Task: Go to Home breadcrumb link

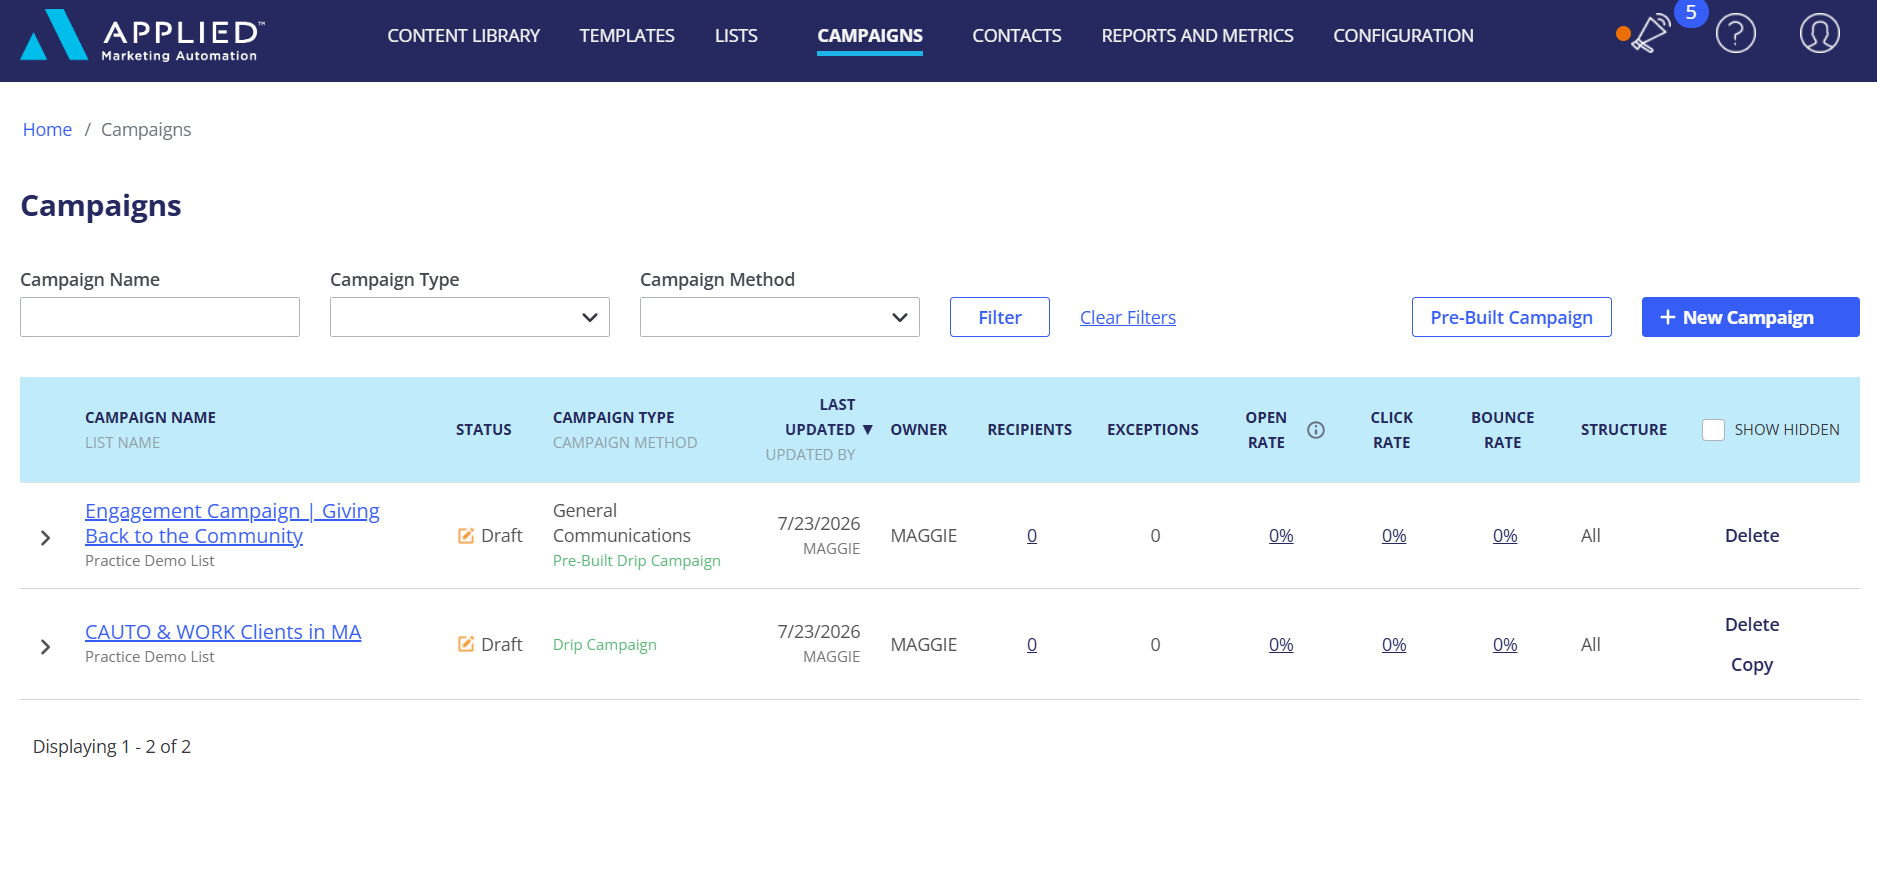Action: pos(47,130)
